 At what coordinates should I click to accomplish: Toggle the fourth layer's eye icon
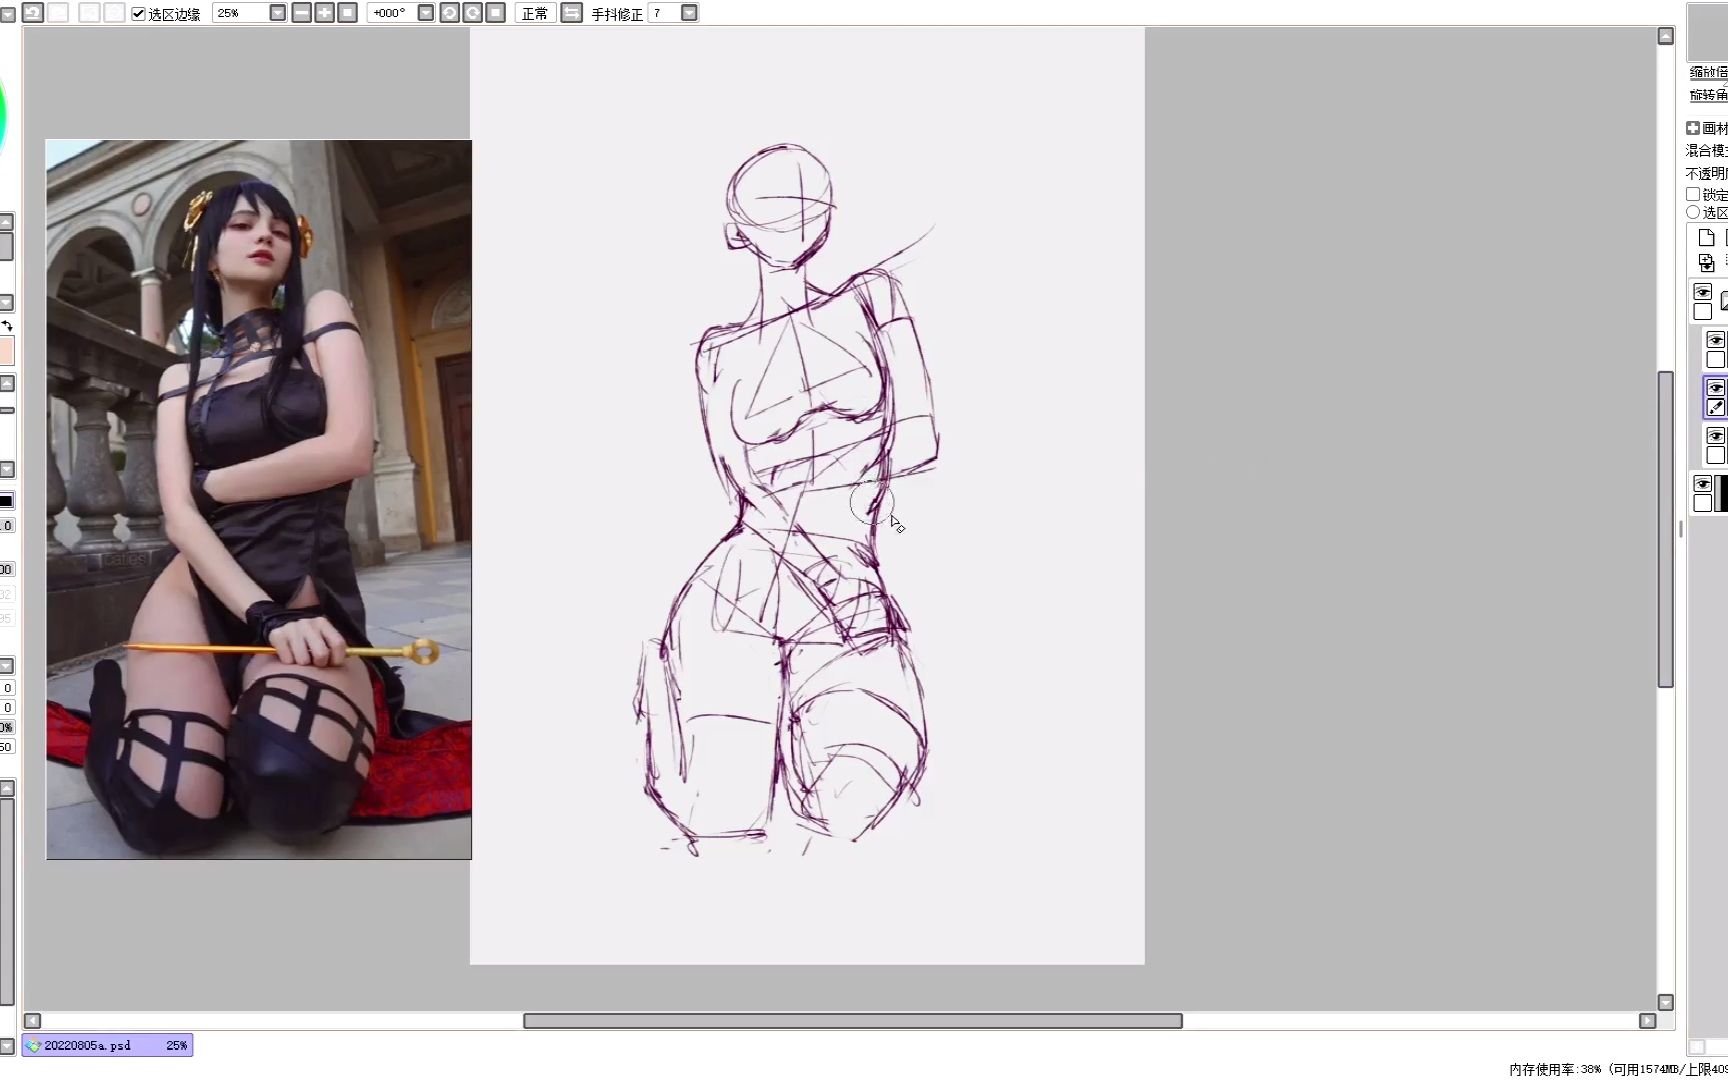click(x=1716, y=436)
